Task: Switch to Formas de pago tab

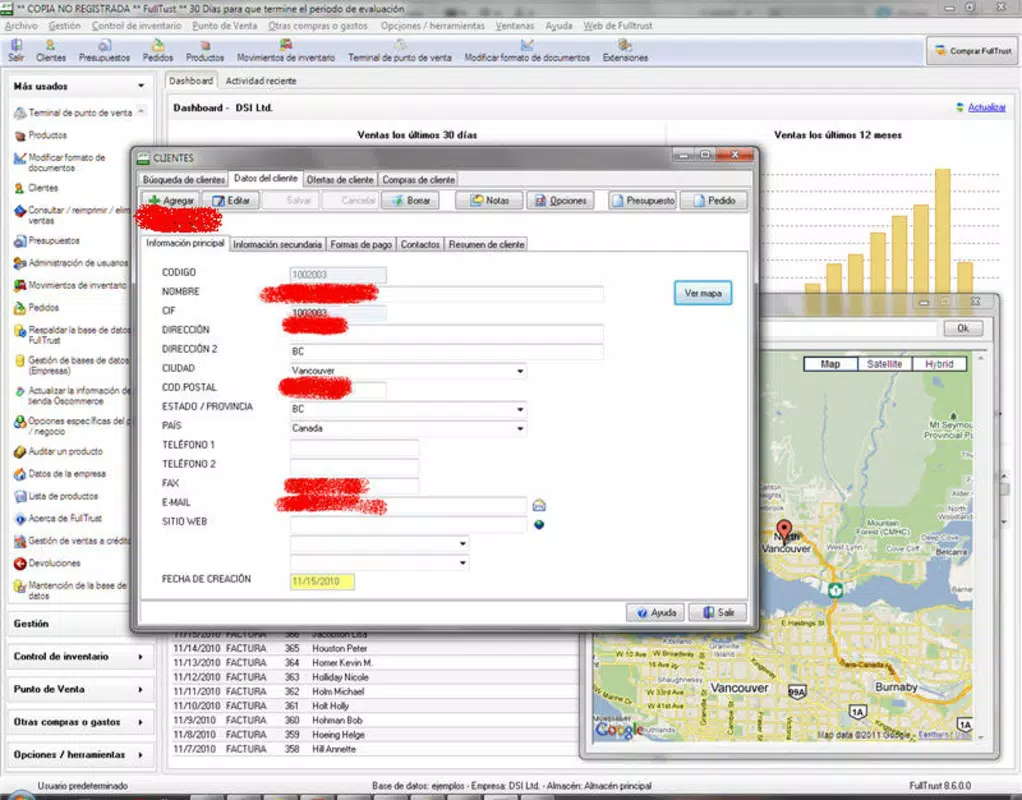Action: pos(361,244)
